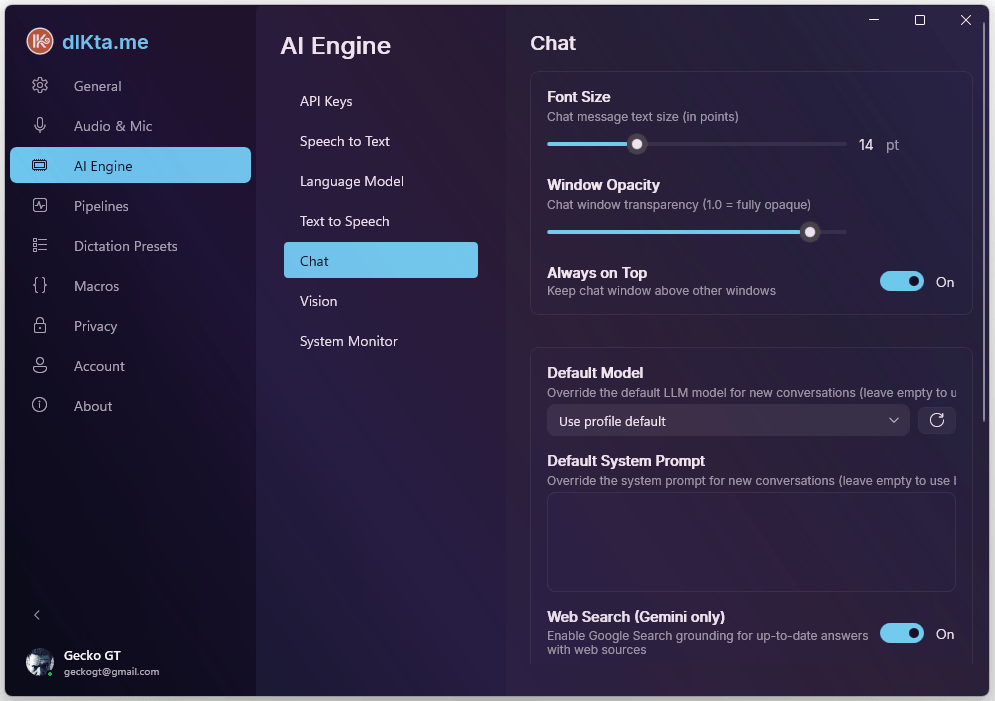Click the About info icon
Image resolution: width=995 pixels, height=701 pixels.
click(40, 405)
